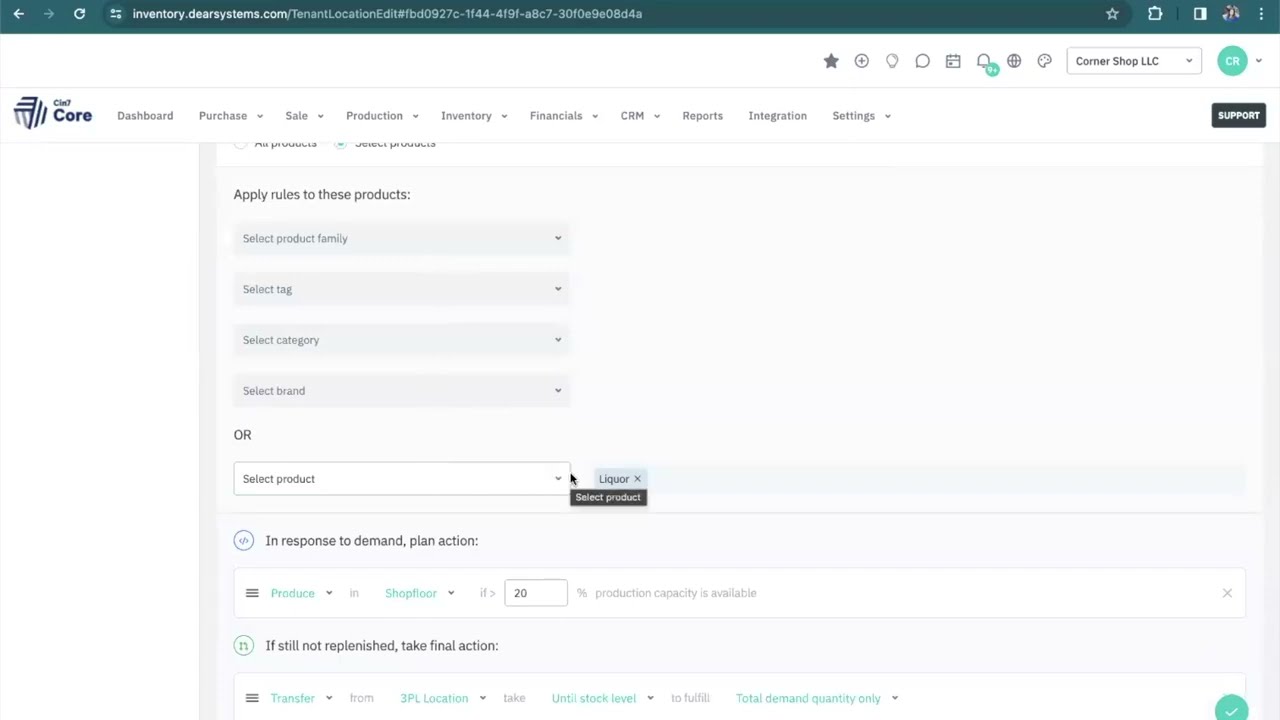The height and width of the screenshot is (720, 1280).
Task: Click the quick-add plus circle icon
Action: pos(861,61)
